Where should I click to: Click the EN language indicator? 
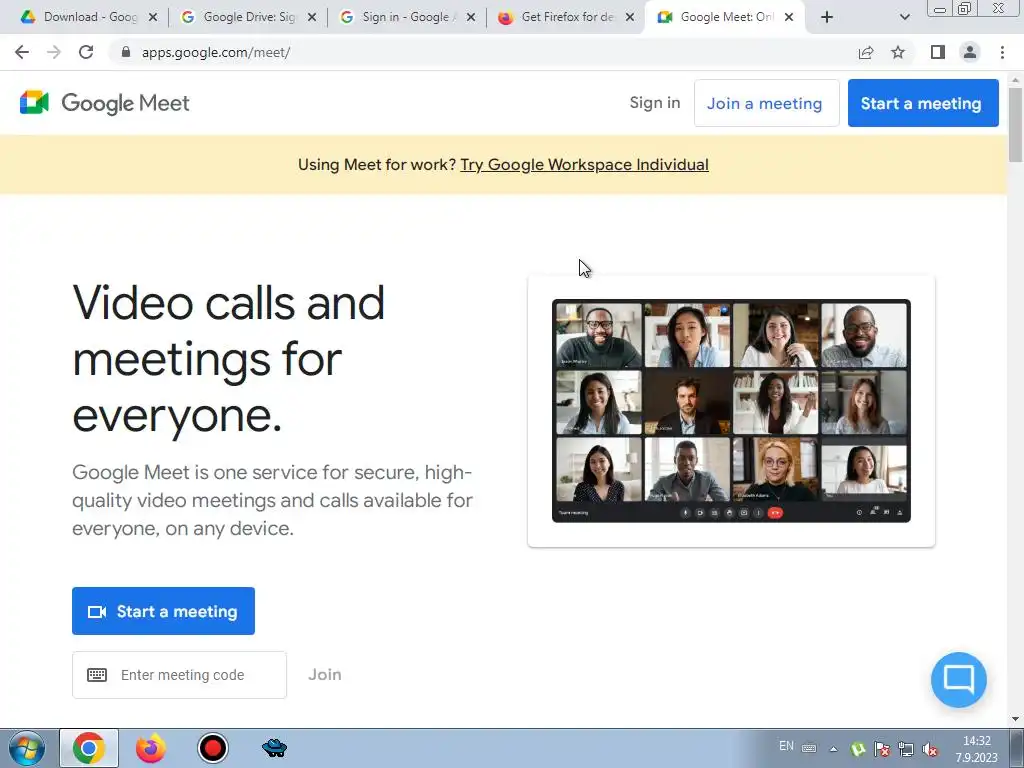[x=786, y=746]
